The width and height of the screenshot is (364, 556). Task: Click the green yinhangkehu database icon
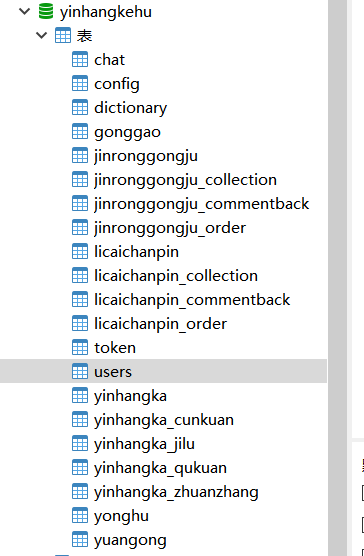46,11
